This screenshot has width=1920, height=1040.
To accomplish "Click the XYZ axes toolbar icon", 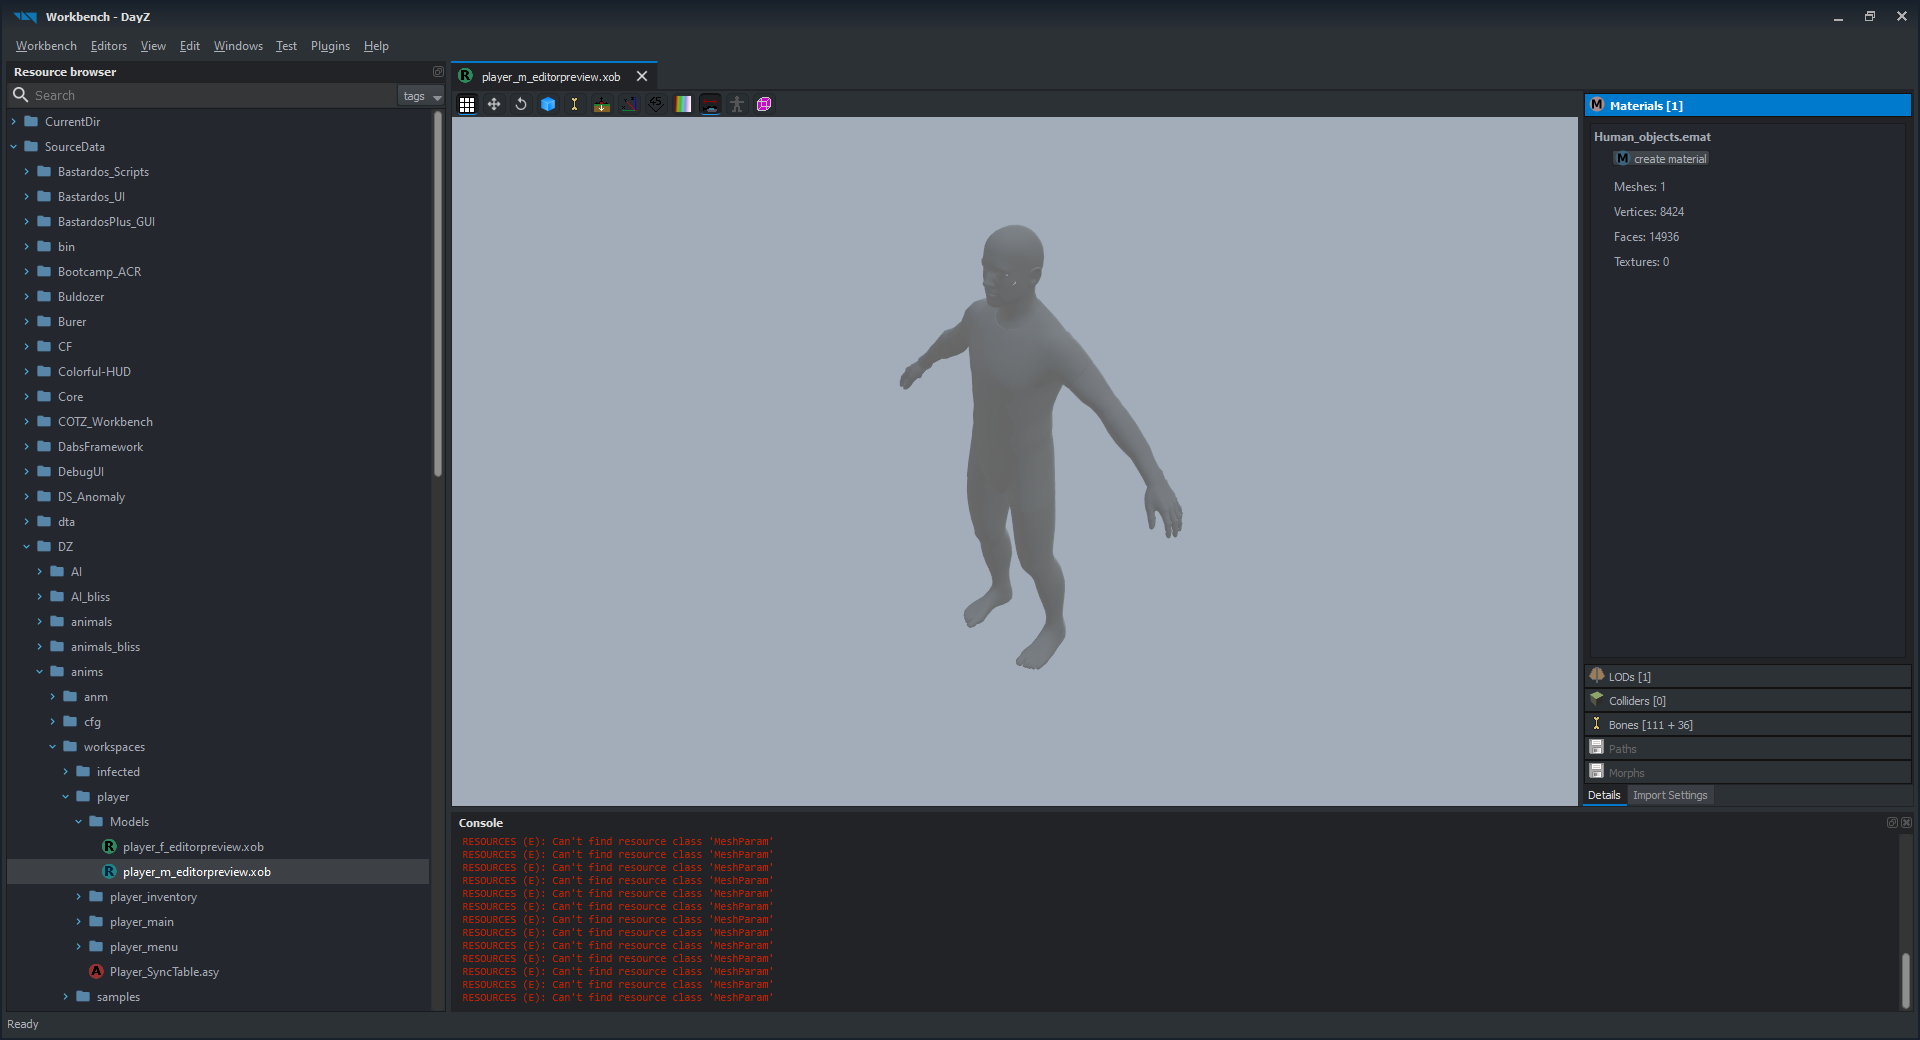I will (x=629, y=104).
